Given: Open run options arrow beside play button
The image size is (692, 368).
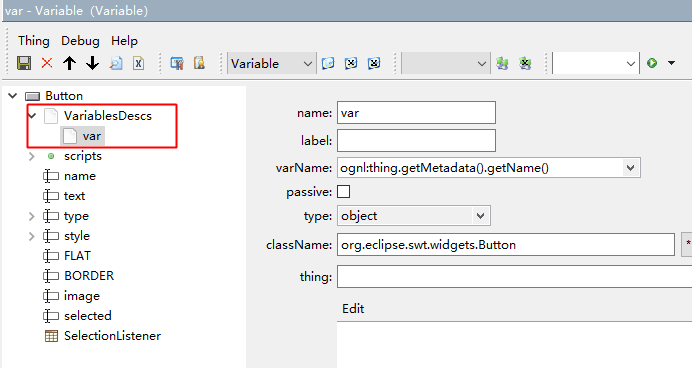Looking at the screenshot, I should (x=671, y=63).
